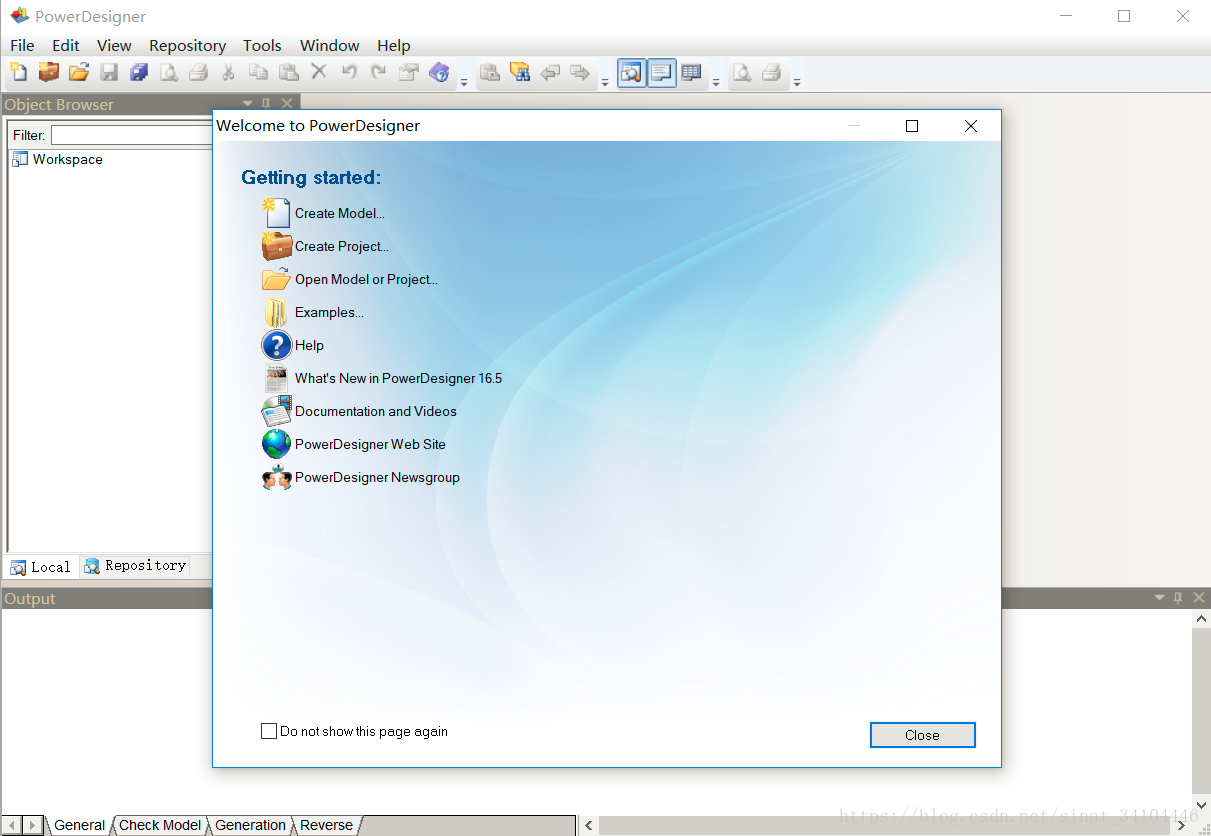Click the Delete X toolbar icon

click(x=319, y=72)
